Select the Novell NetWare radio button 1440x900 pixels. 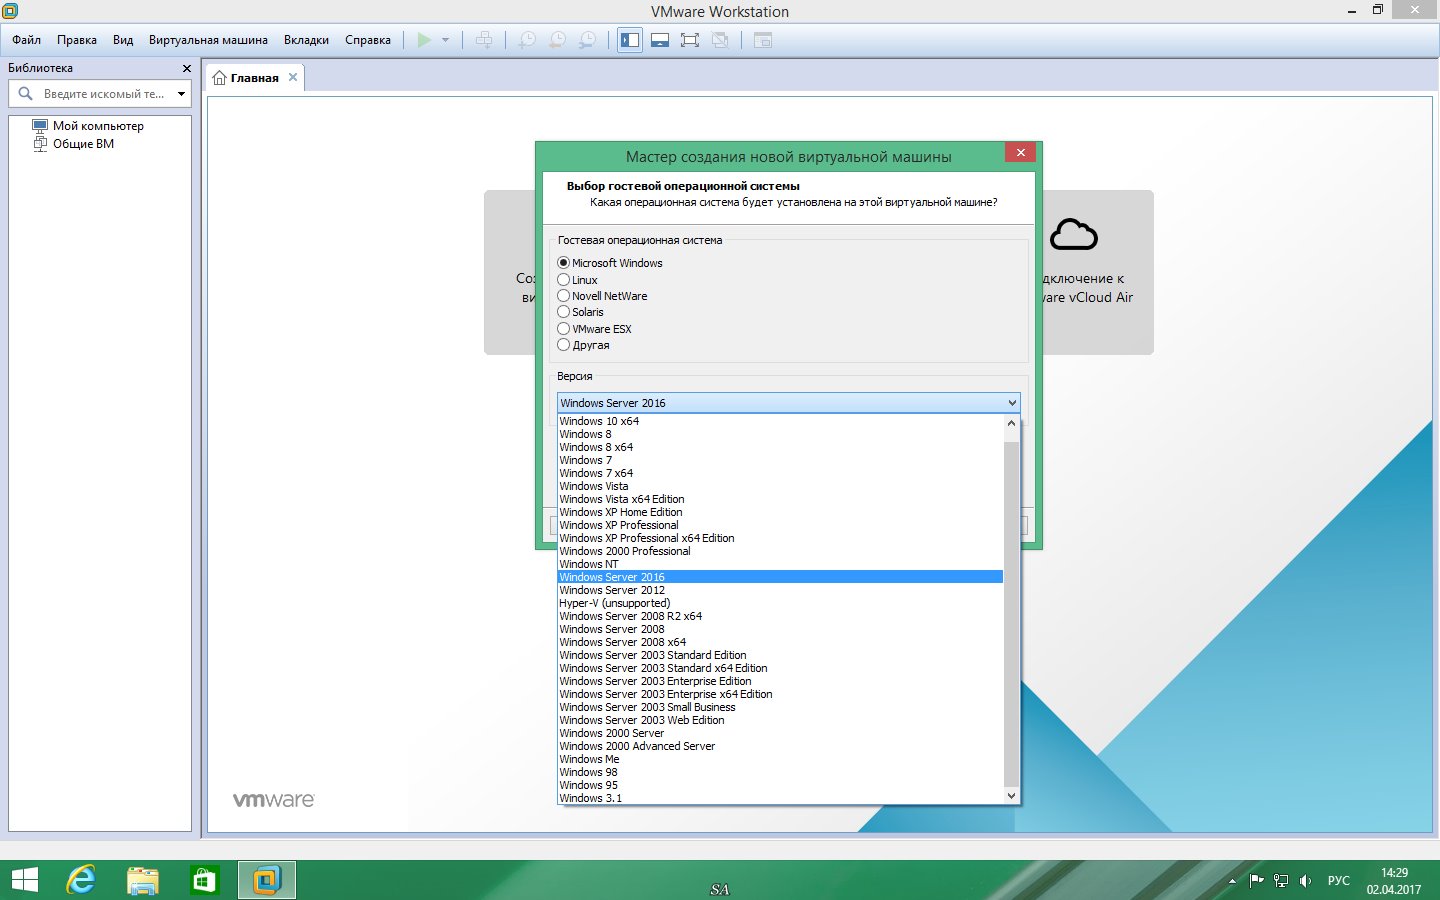(564, 296)
